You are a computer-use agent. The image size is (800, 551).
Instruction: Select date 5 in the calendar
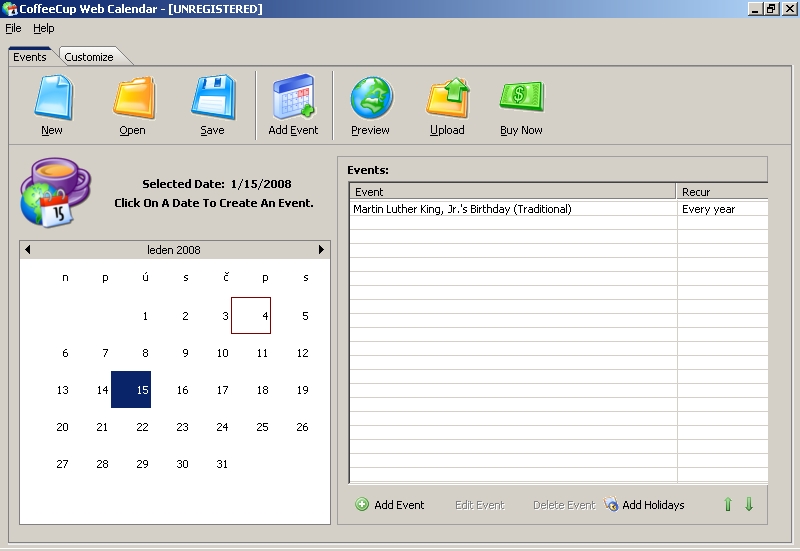(305, 316)
